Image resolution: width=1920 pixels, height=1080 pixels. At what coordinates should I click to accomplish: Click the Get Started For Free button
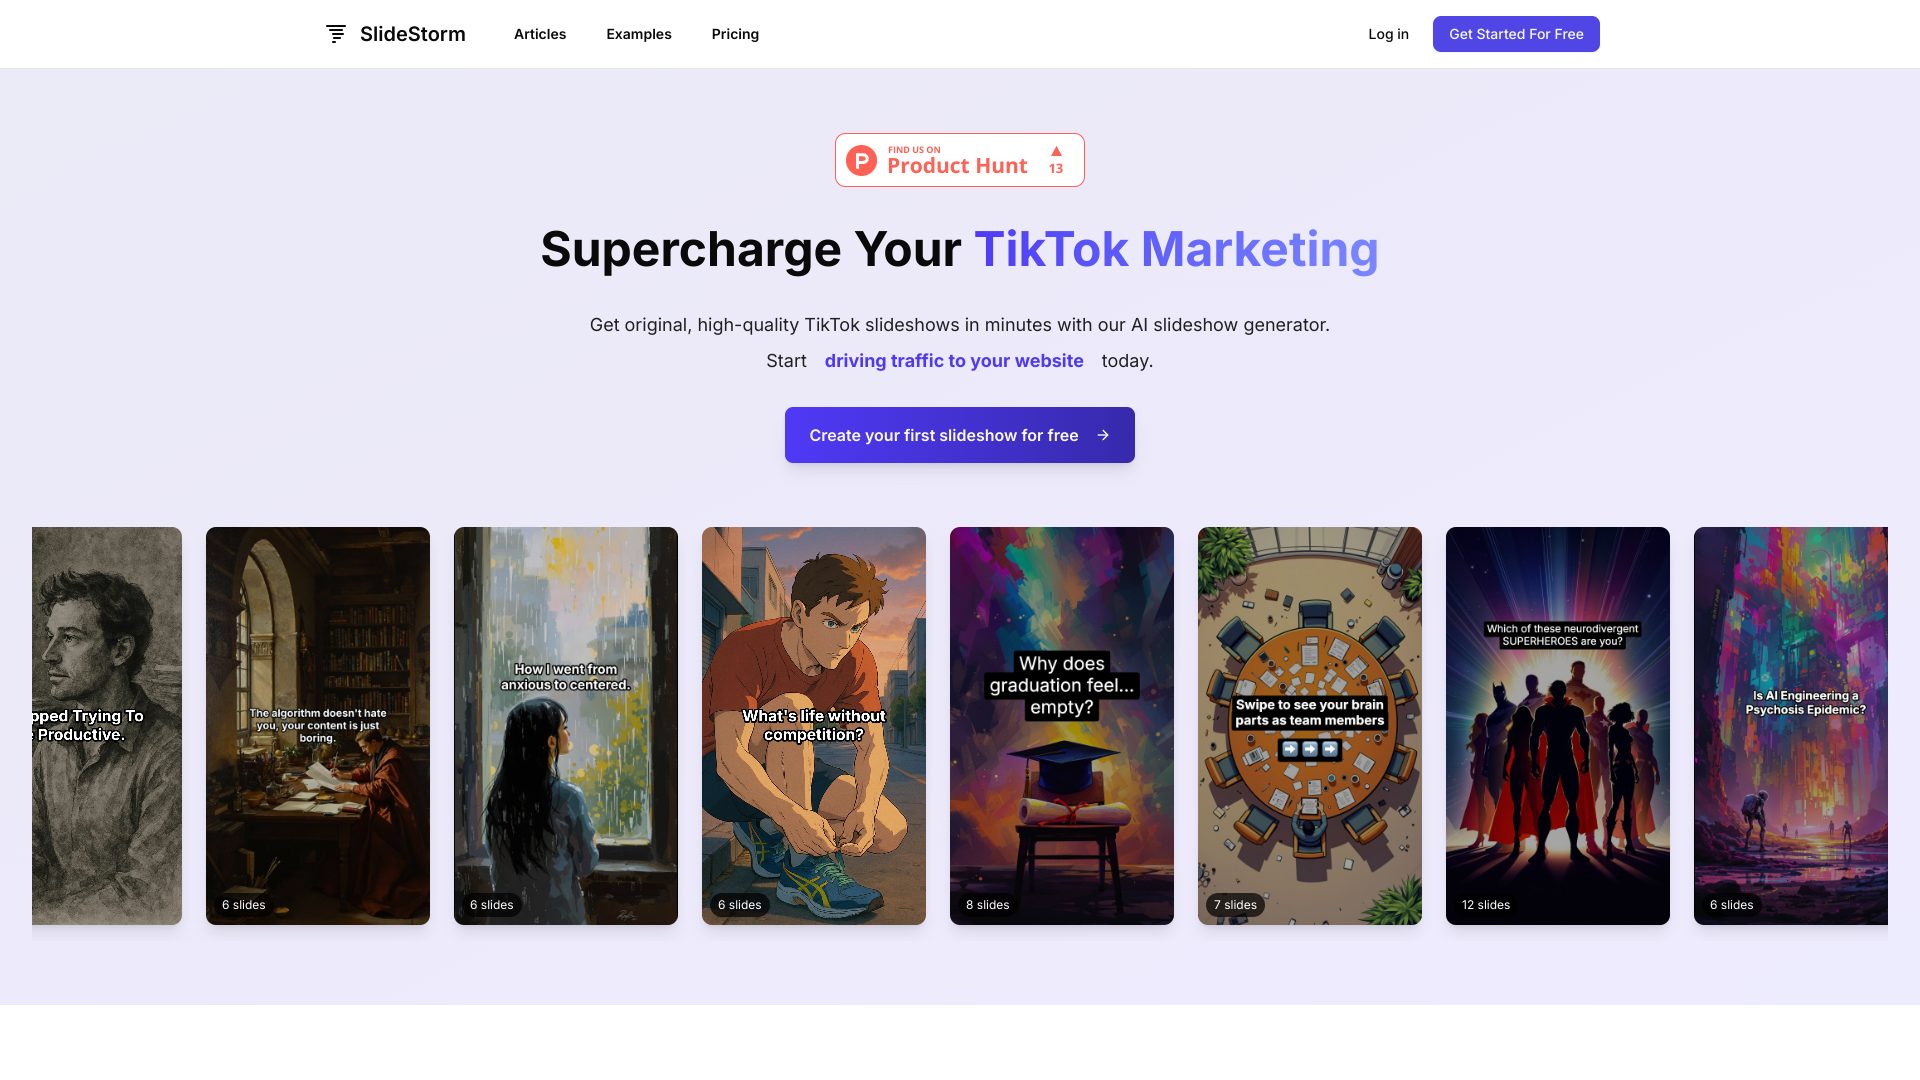click(x=1516, y=34)
